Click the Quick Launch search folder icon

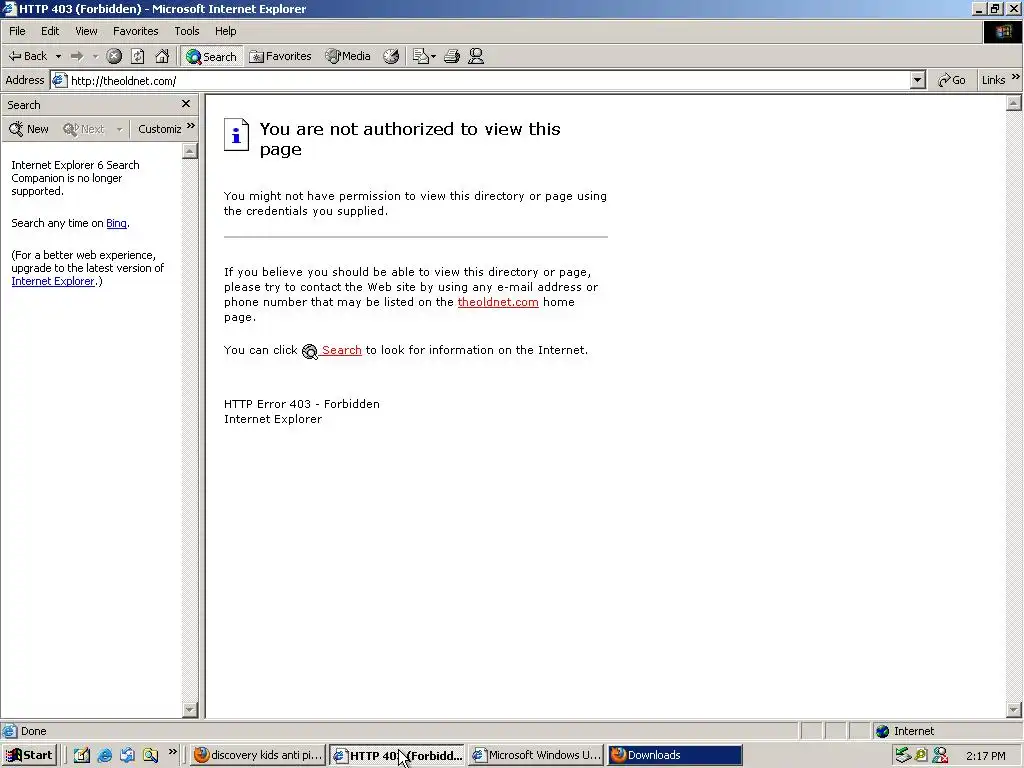point(150,756)
